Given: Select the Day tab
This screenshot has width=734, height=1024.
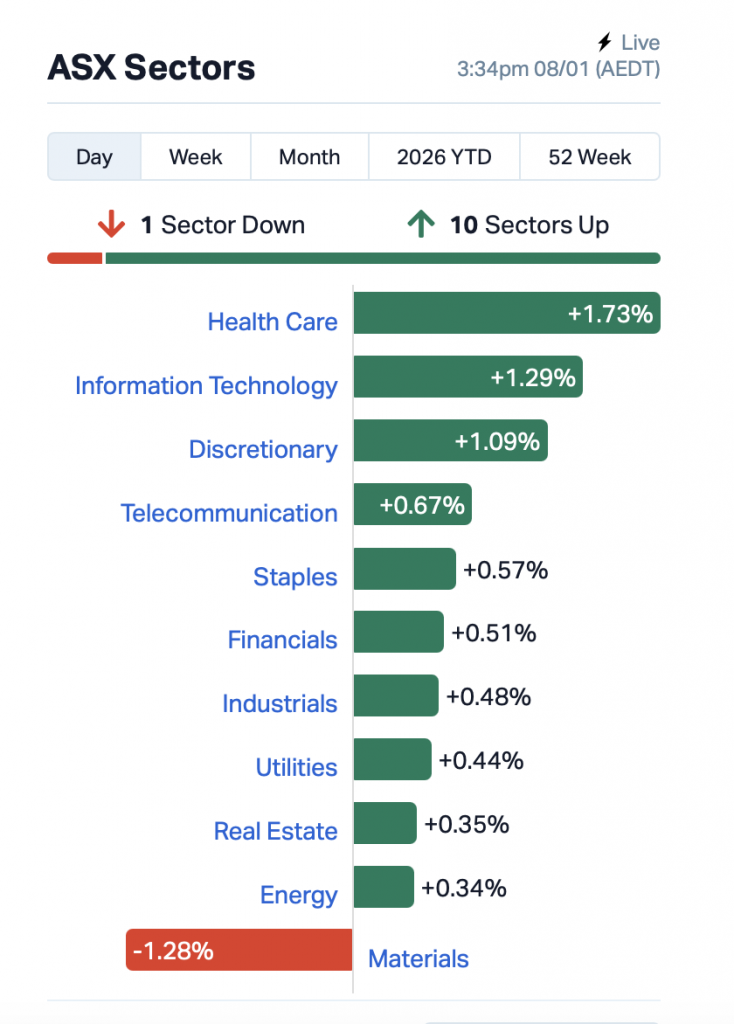Looking at the screenshot, I should (x=95, y=157).
